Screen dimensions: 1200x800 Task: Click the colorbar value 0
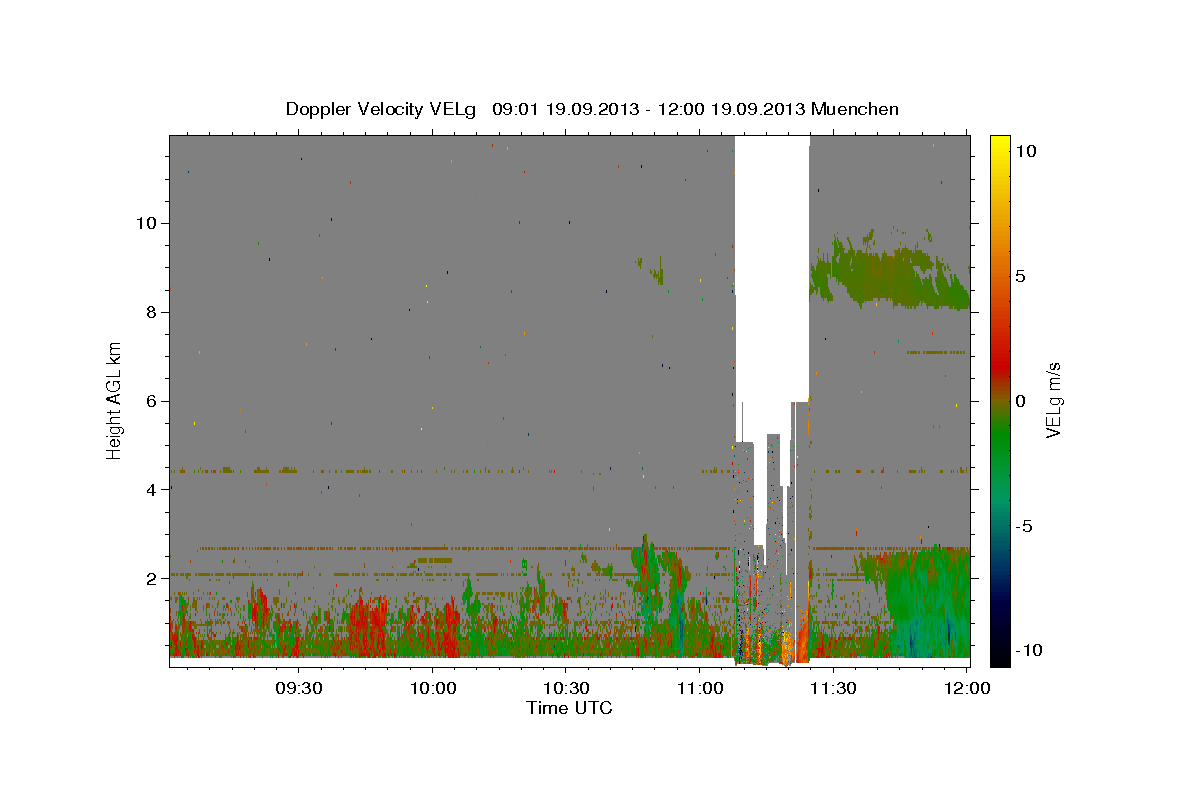click(x=1020, y=401)
